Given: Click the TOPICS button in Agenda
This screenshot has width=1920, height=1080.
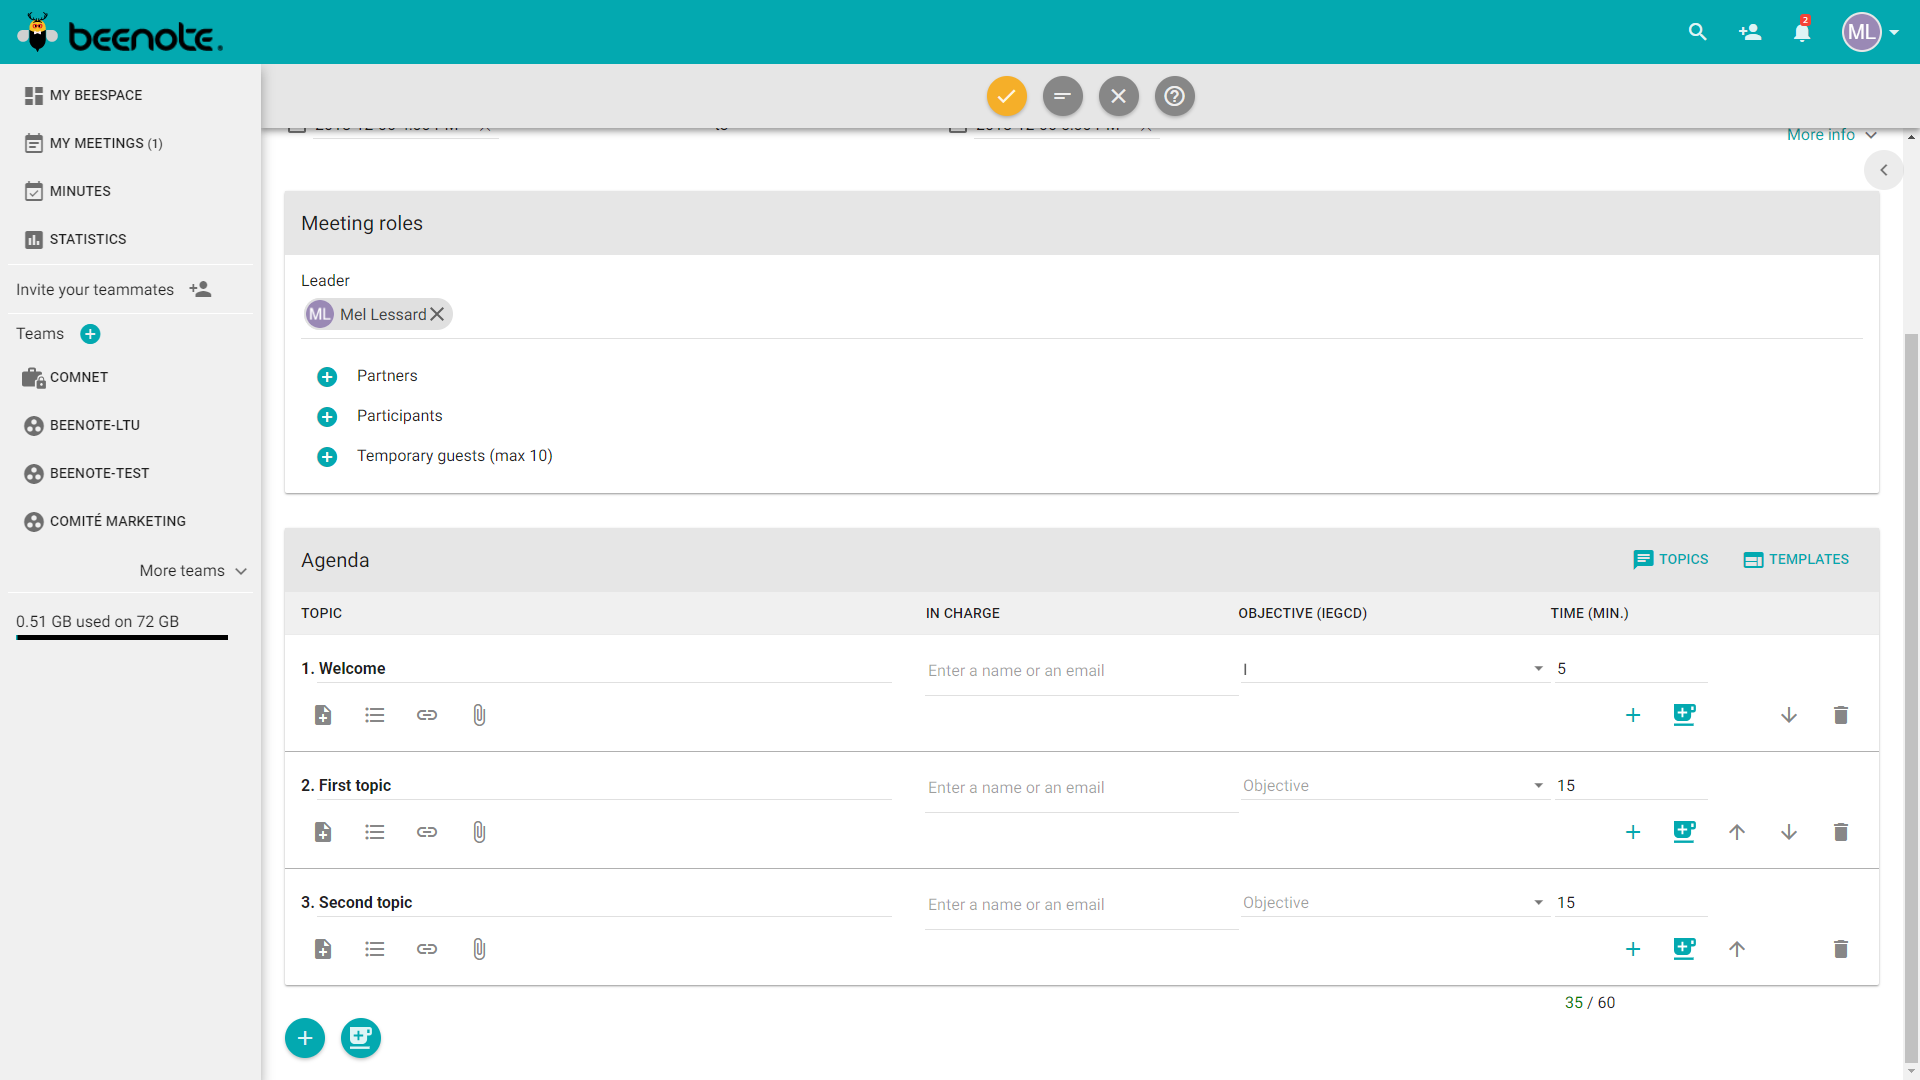Looking at the screenshot, I should tap(1671, 559).
